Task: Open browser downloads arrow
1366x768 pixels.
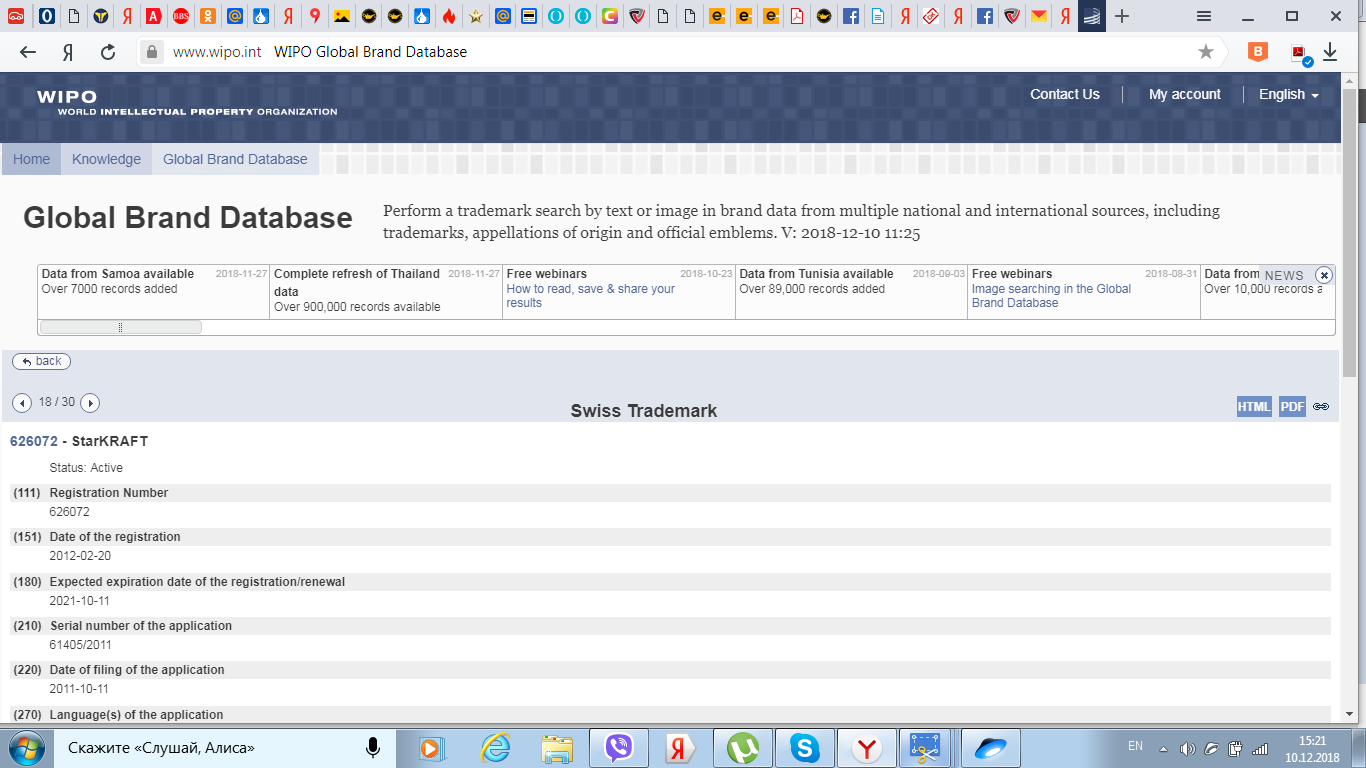Action: (x=1330, y=52)
